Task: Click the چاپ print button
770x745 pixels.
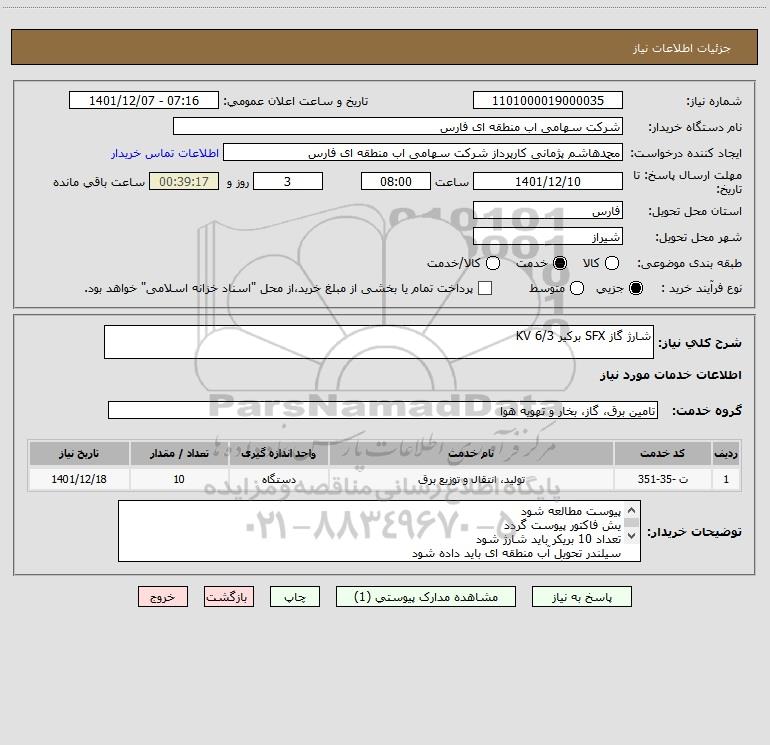Action: point(295,597)
